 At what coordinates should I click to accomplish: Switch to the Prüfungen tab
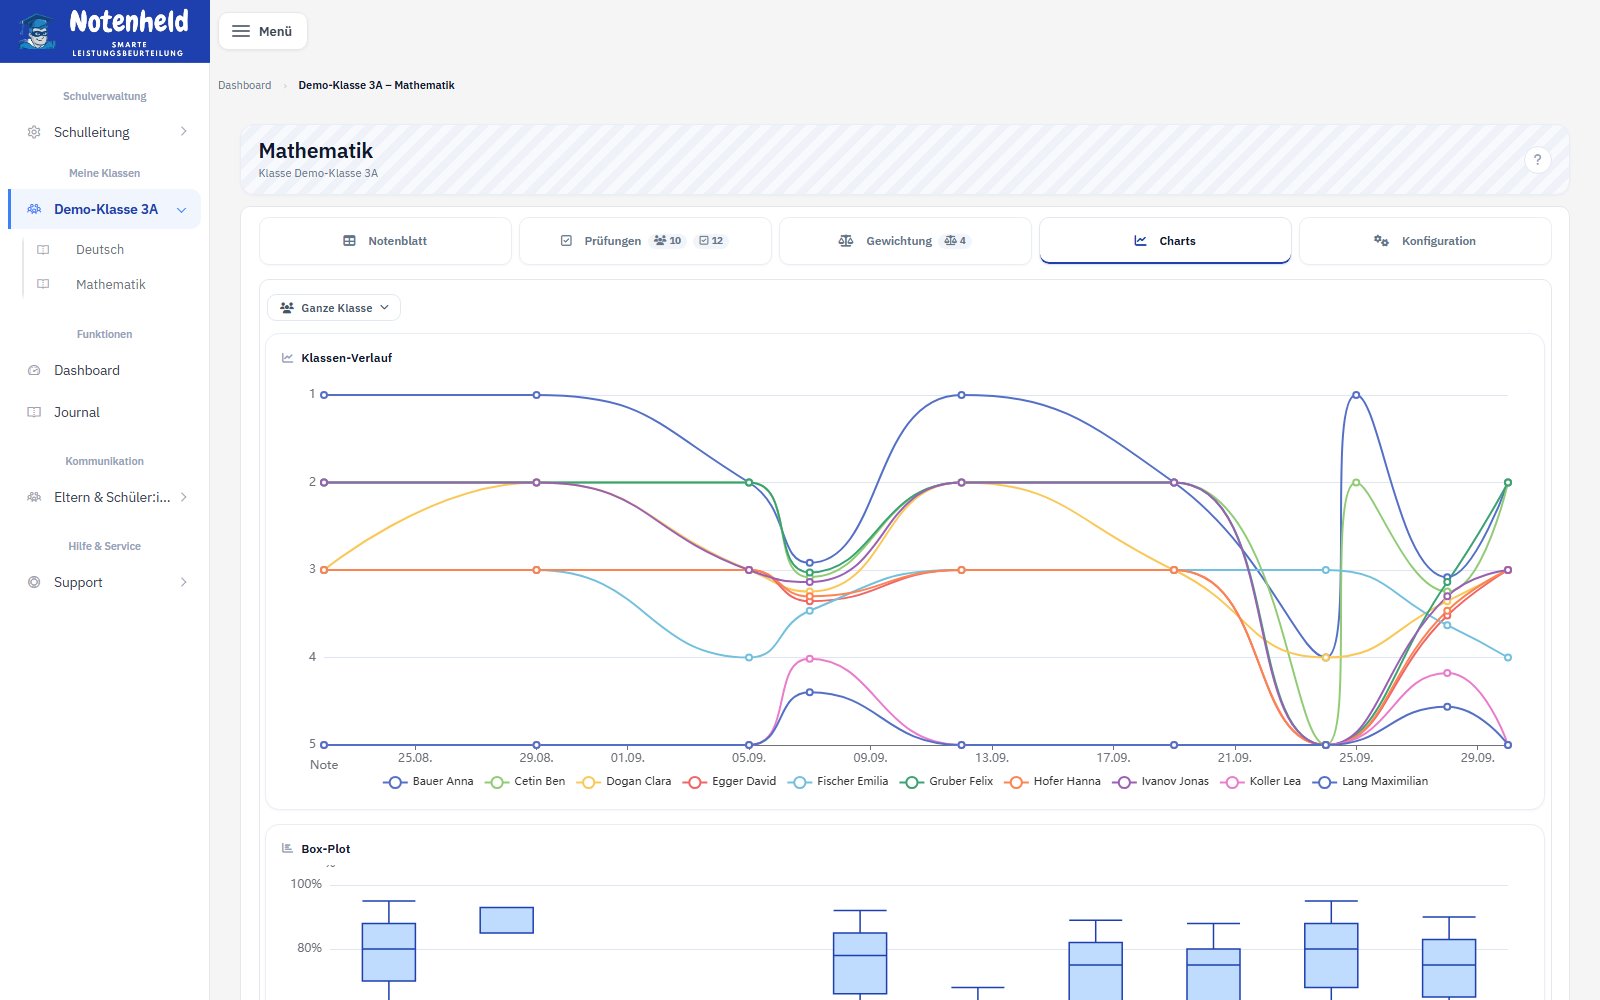pos(645,241)
